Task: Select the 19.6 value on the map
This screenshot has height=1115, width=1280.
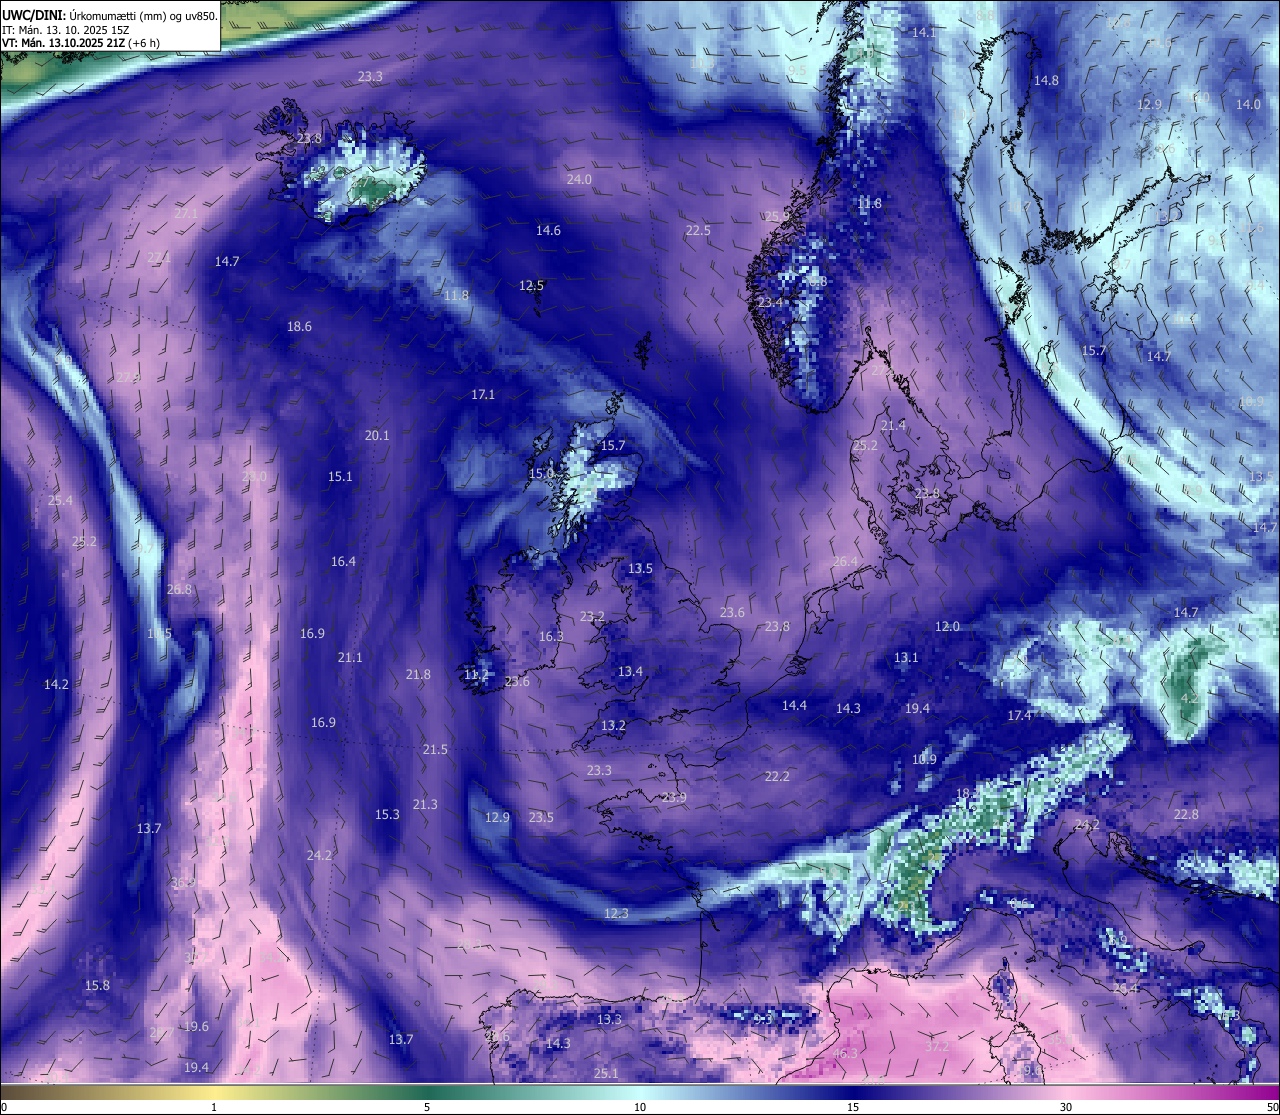Action: pyautogui.click(x=196, y=1026)
